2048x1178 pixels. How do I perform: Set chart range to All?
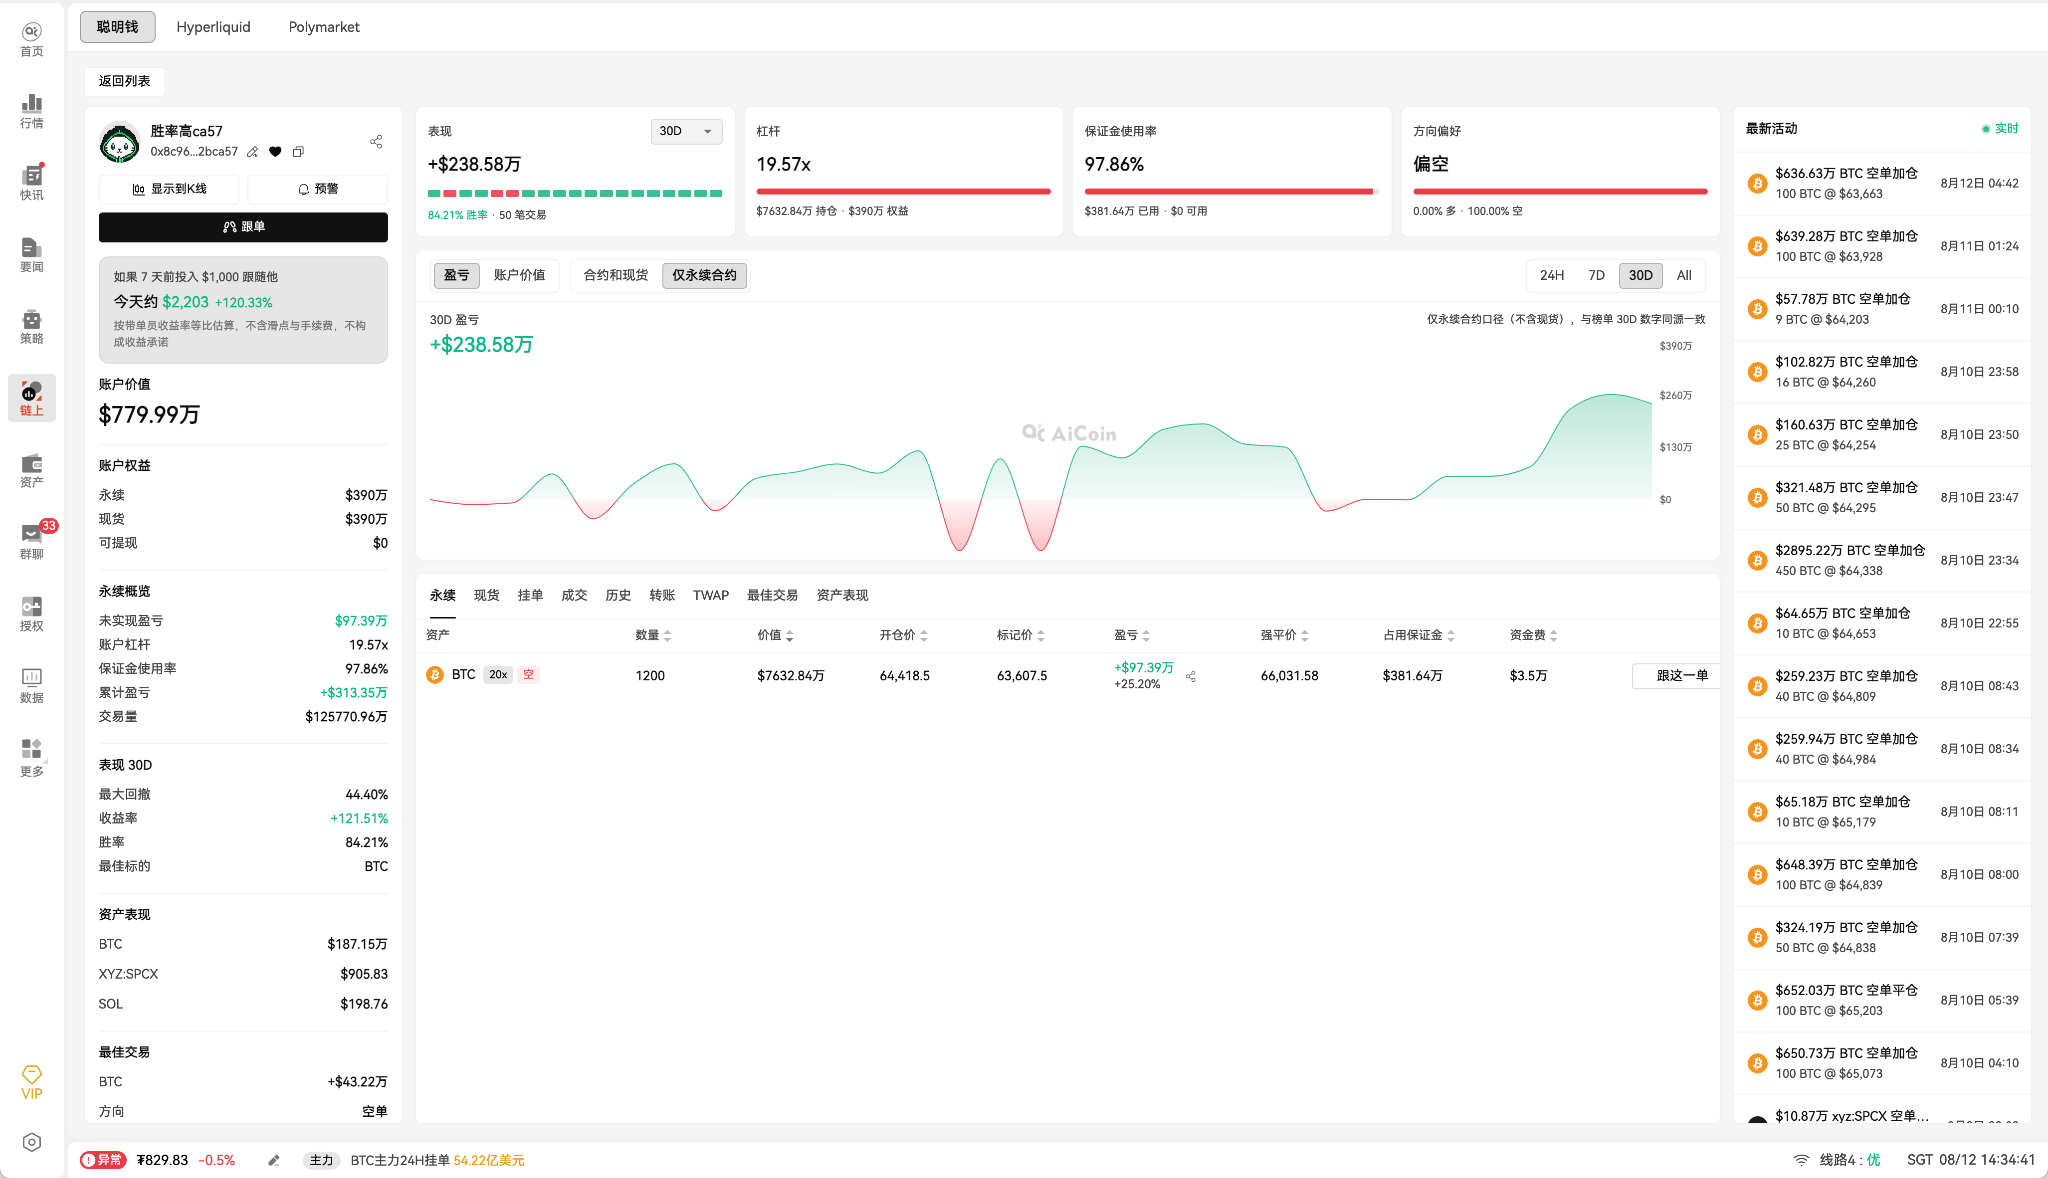(1685, 275)
